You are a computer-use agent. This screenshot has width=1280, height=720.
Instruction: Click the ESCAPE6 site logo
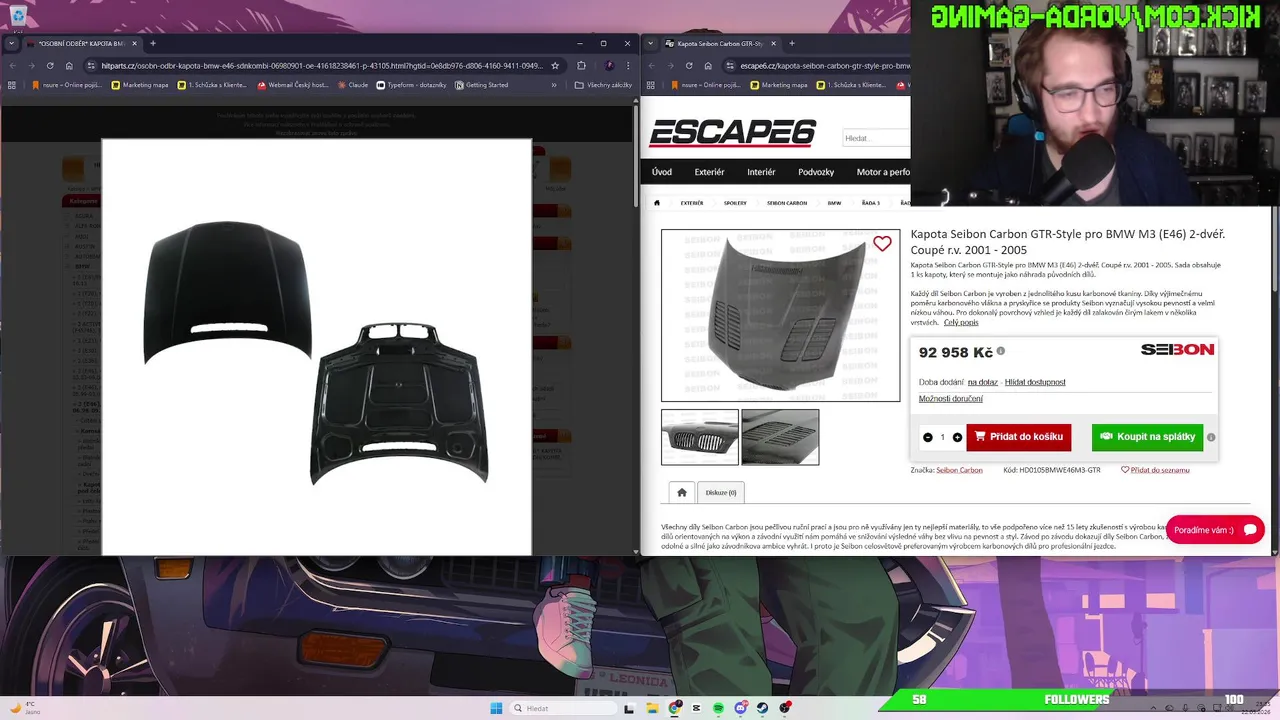pyautogui.click(x=733, y=134)
